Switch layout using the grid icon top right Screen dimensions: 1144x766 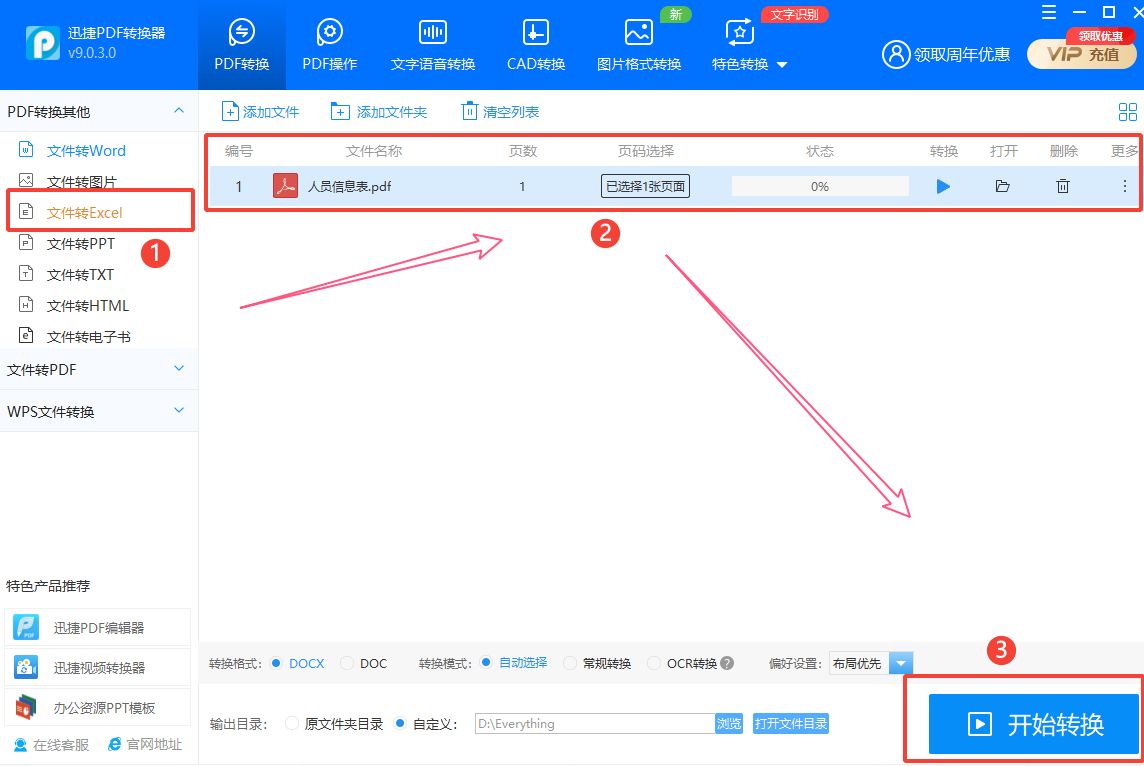[1127, 112]
